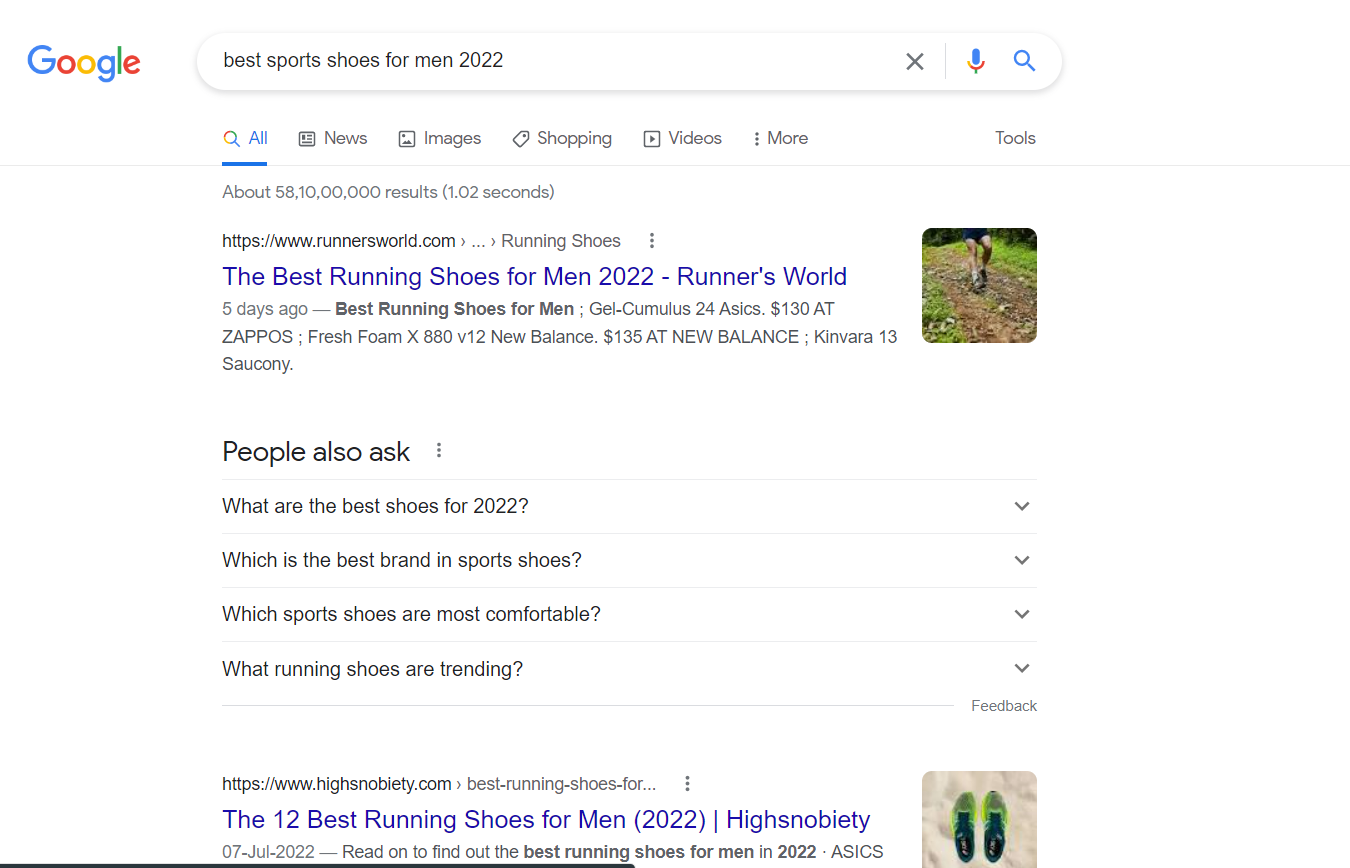Open options dots beside People also ask
The height and width of the screenshot is (868, 1350).
pyautogui.click(x=438, y=451)
